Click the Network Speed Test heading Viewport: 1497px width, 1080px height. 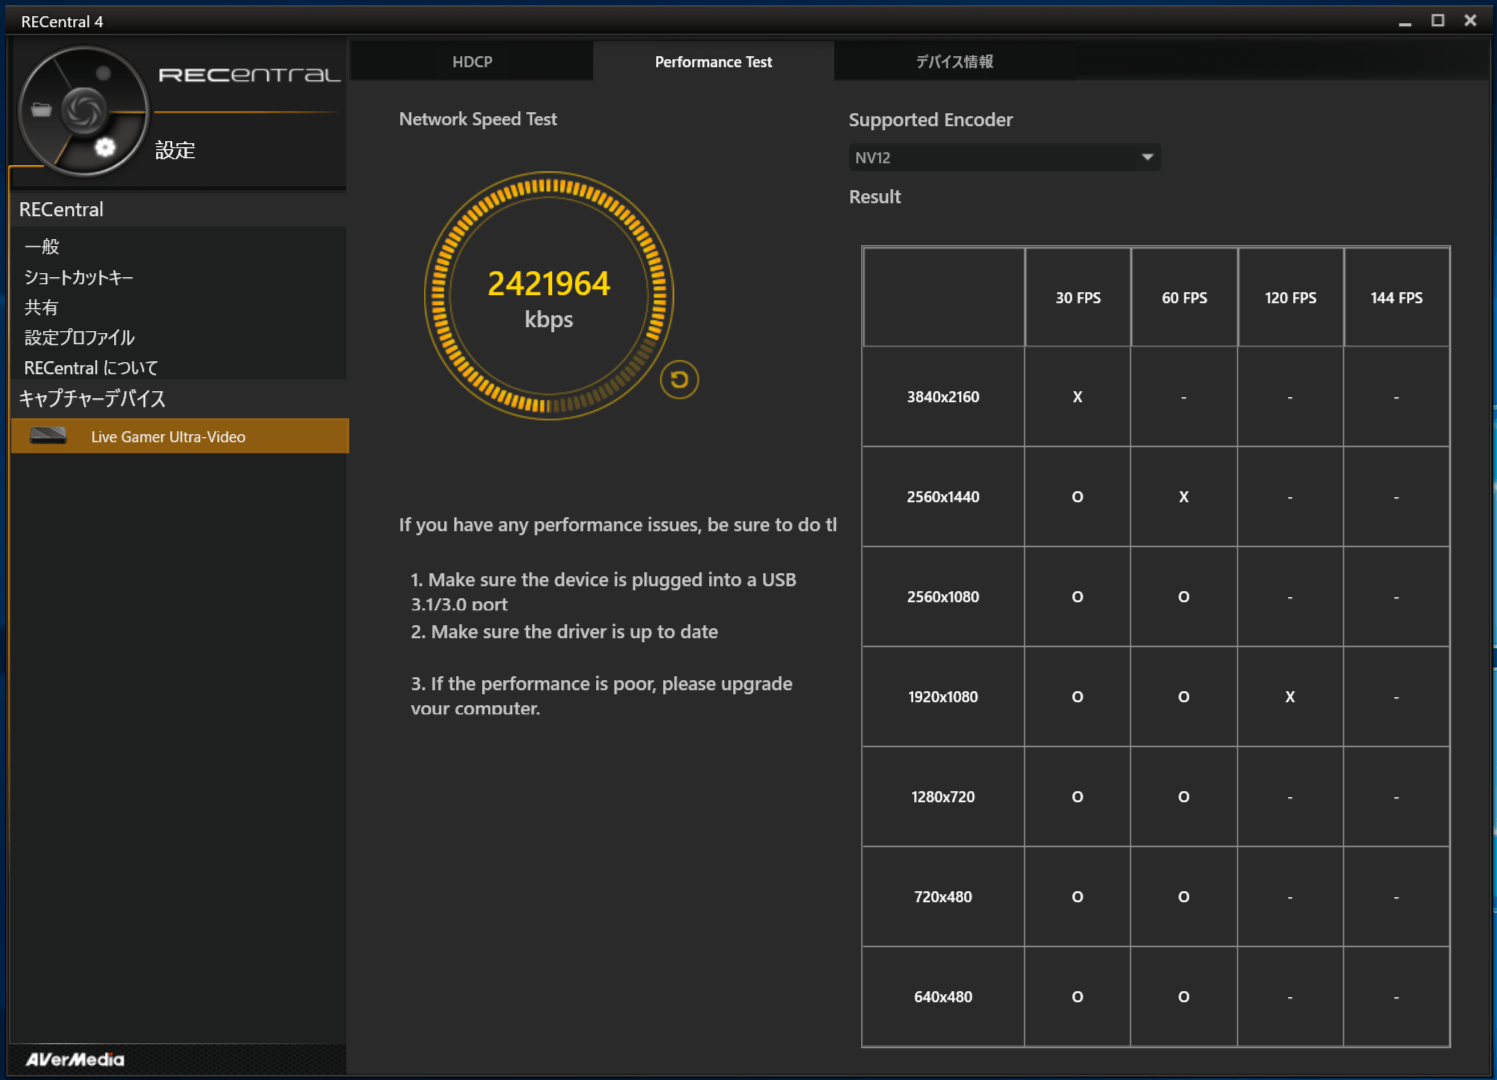click(478, 119)
